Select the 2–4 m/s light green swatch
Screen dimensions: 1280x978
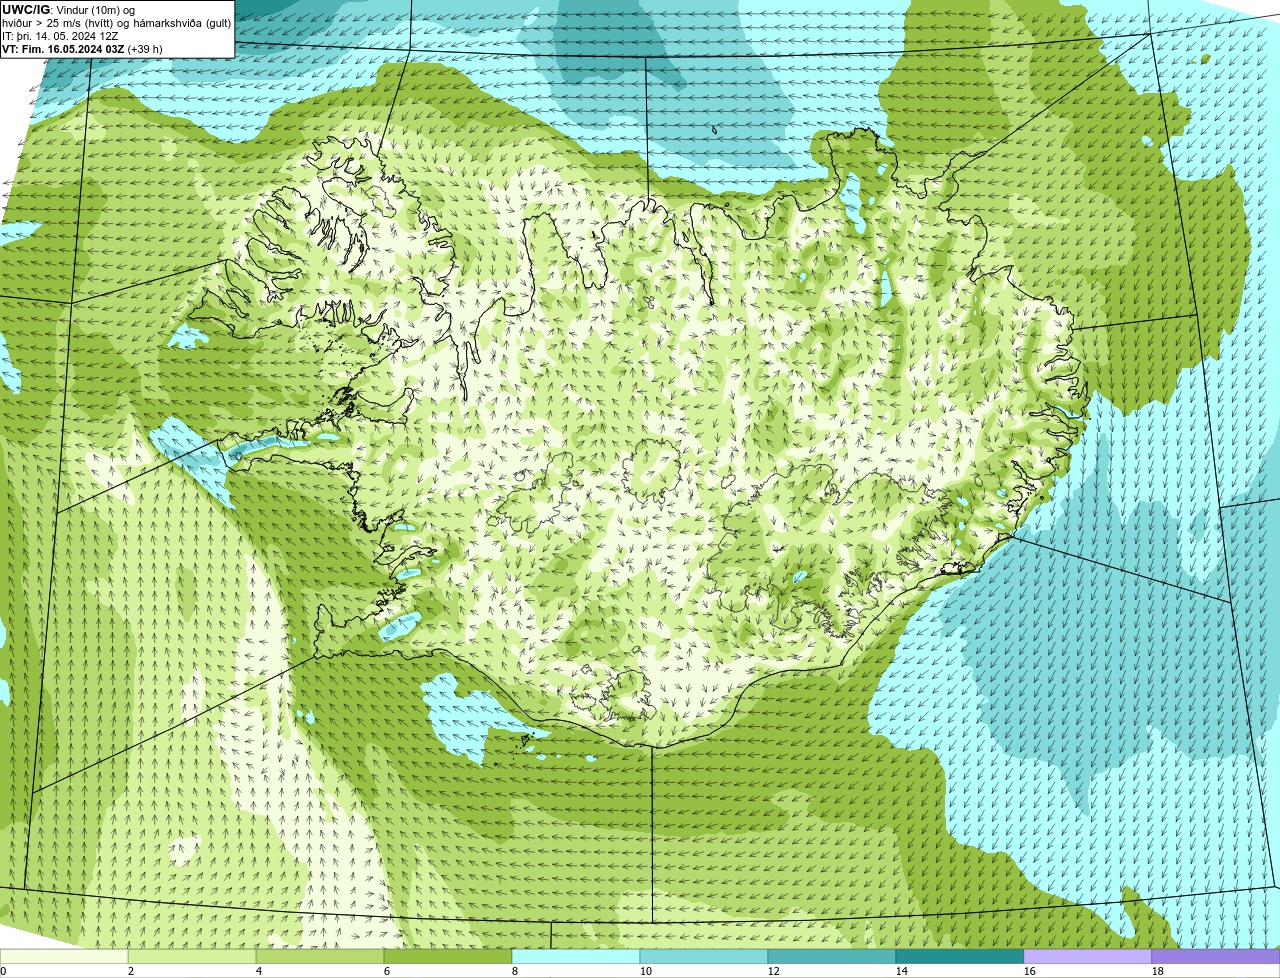point(192,956)
